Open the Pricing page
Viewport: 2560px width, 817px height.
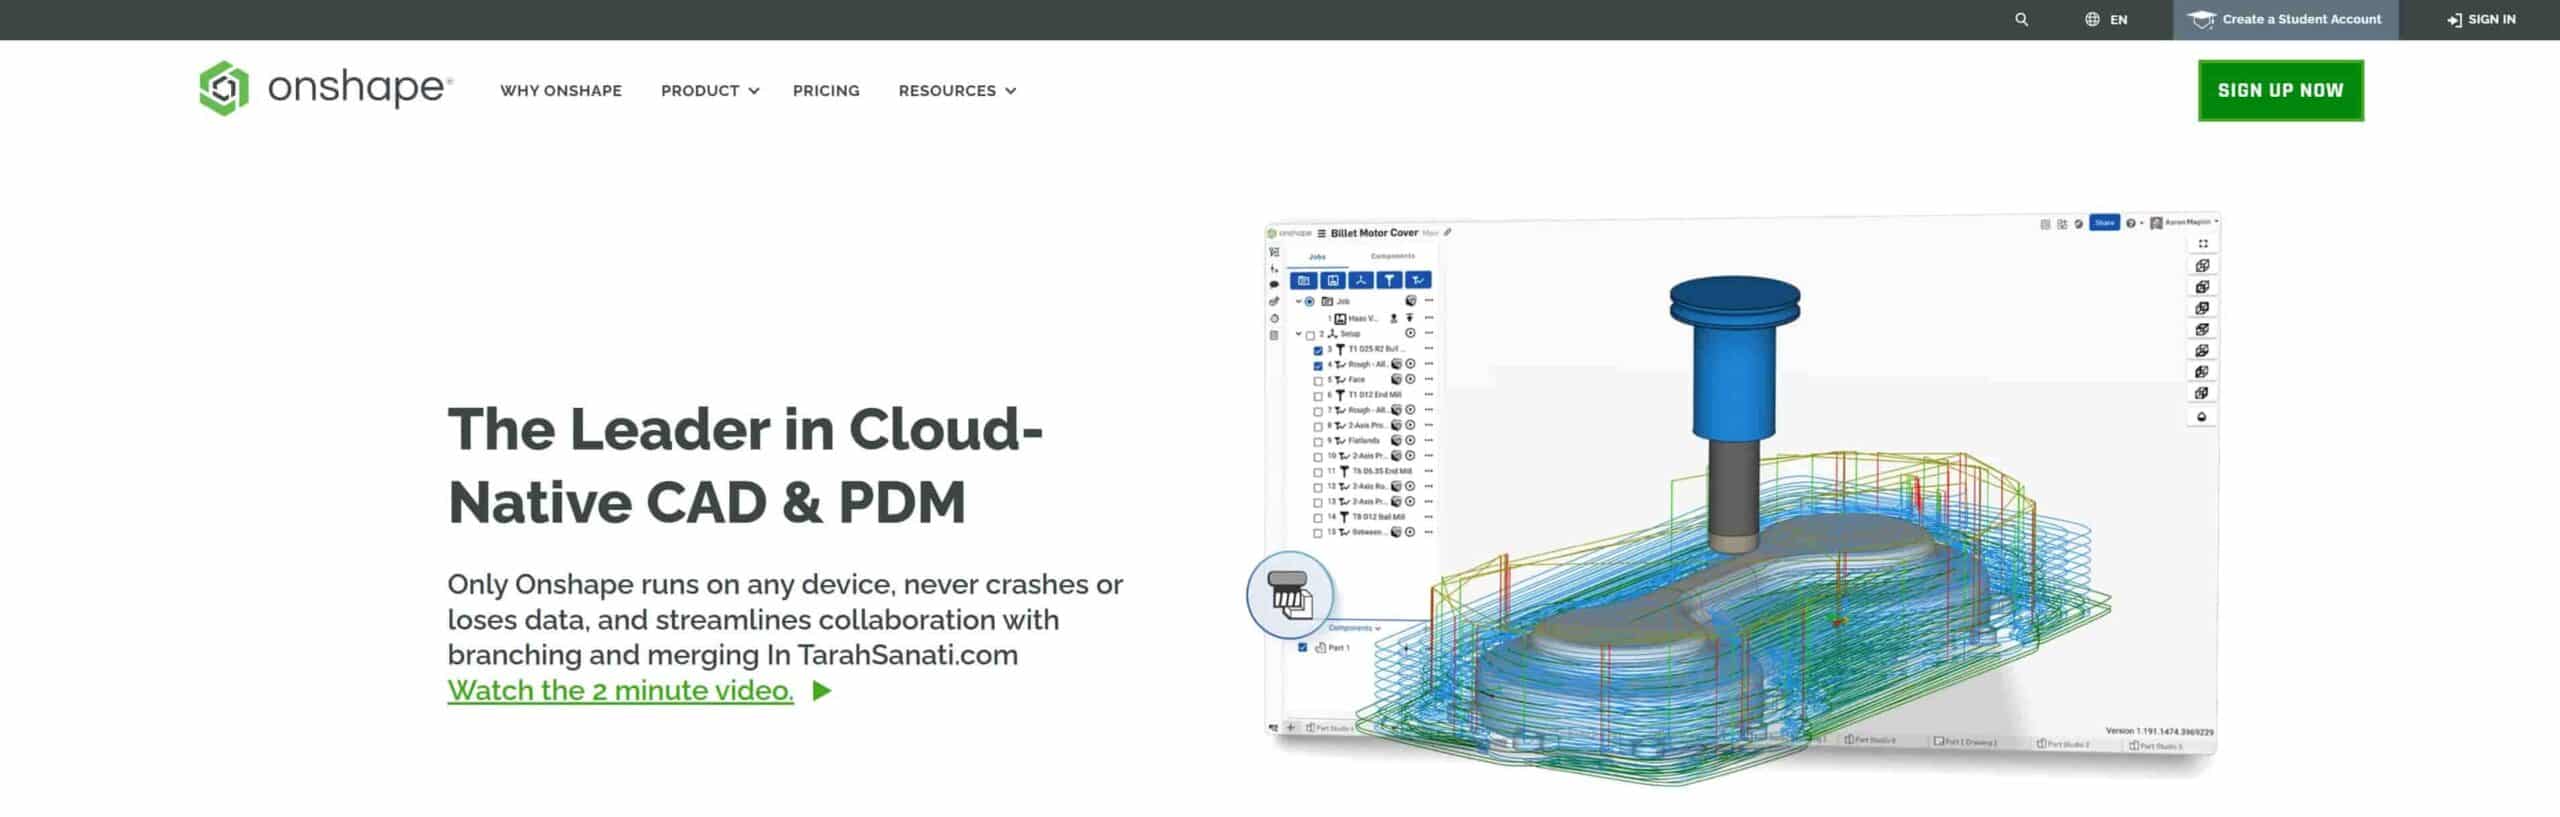[x=825, y=91]
